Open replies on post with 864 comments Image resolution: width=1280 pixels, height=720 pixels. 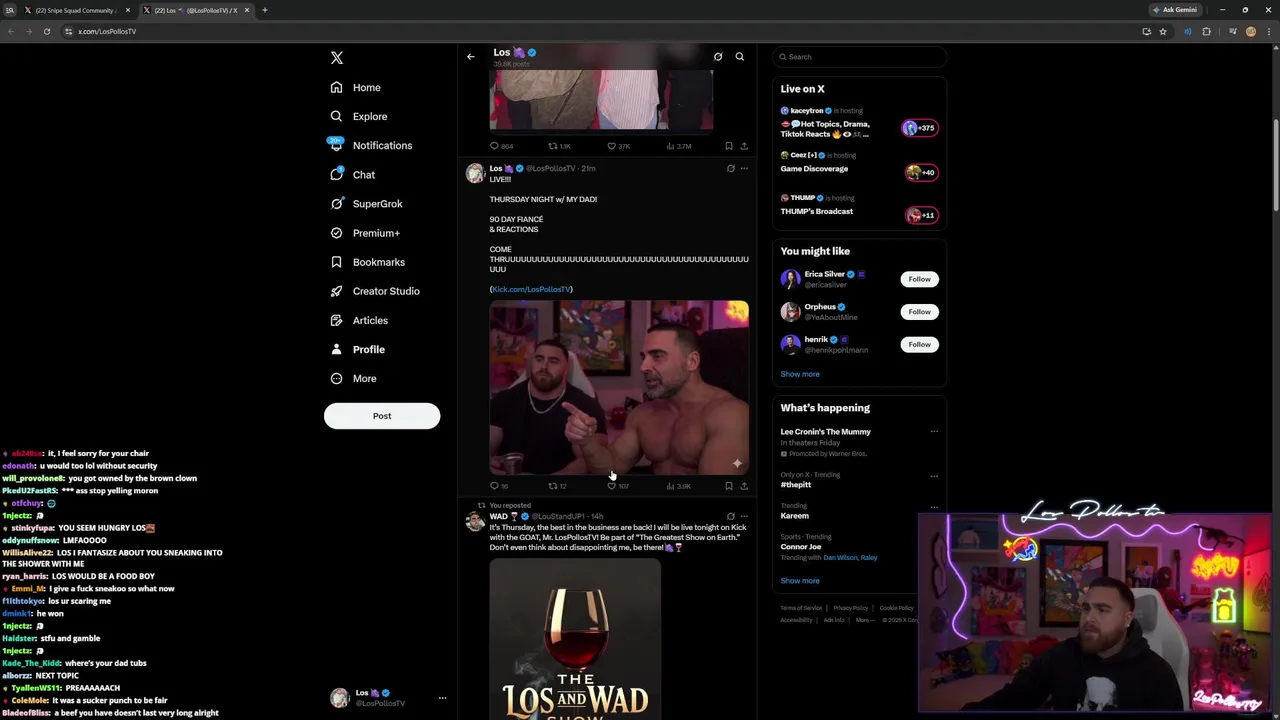click(501, 146)
